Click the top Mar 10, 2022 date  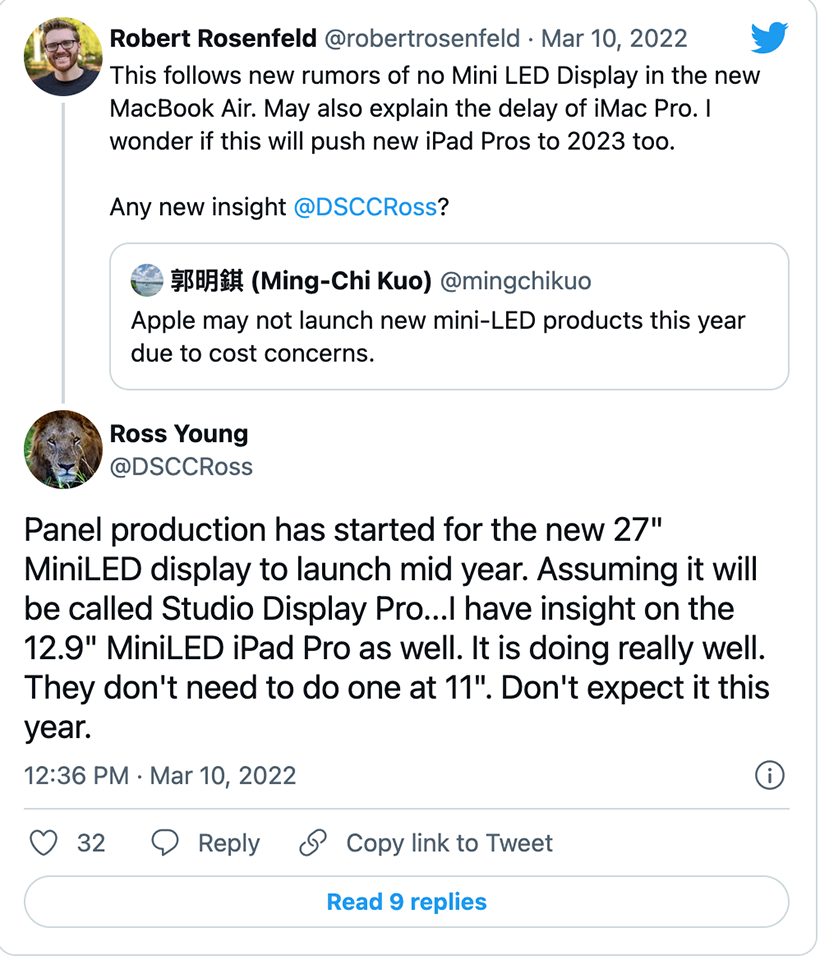614,39
